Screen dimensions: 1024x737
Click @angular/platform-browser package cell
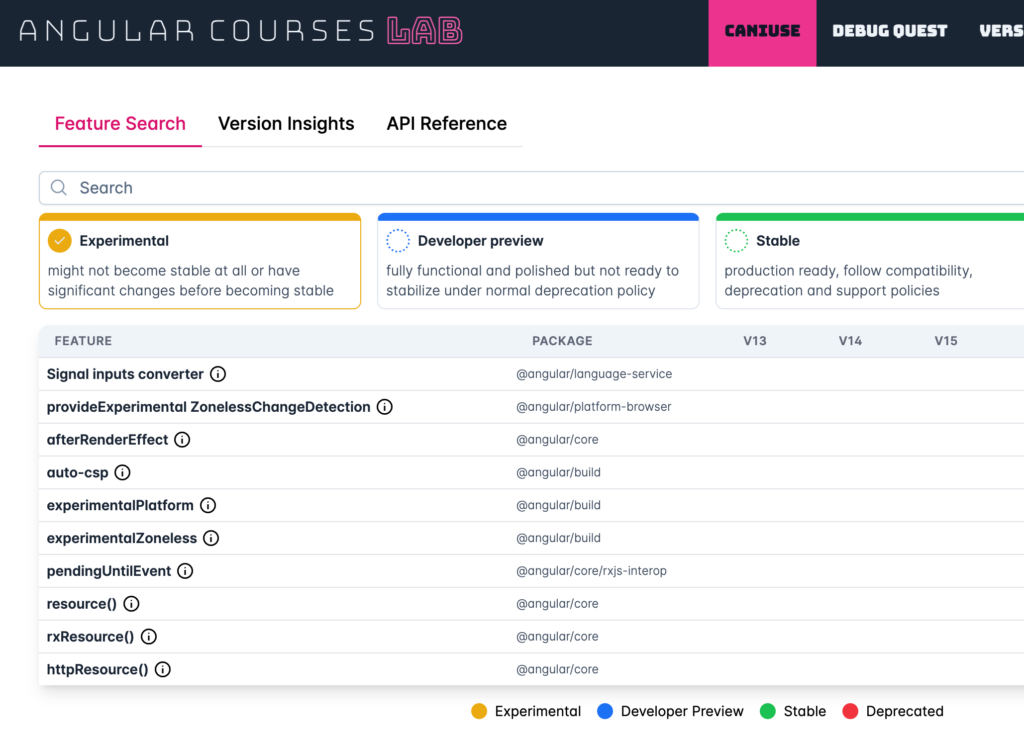[x=594, y=407]
